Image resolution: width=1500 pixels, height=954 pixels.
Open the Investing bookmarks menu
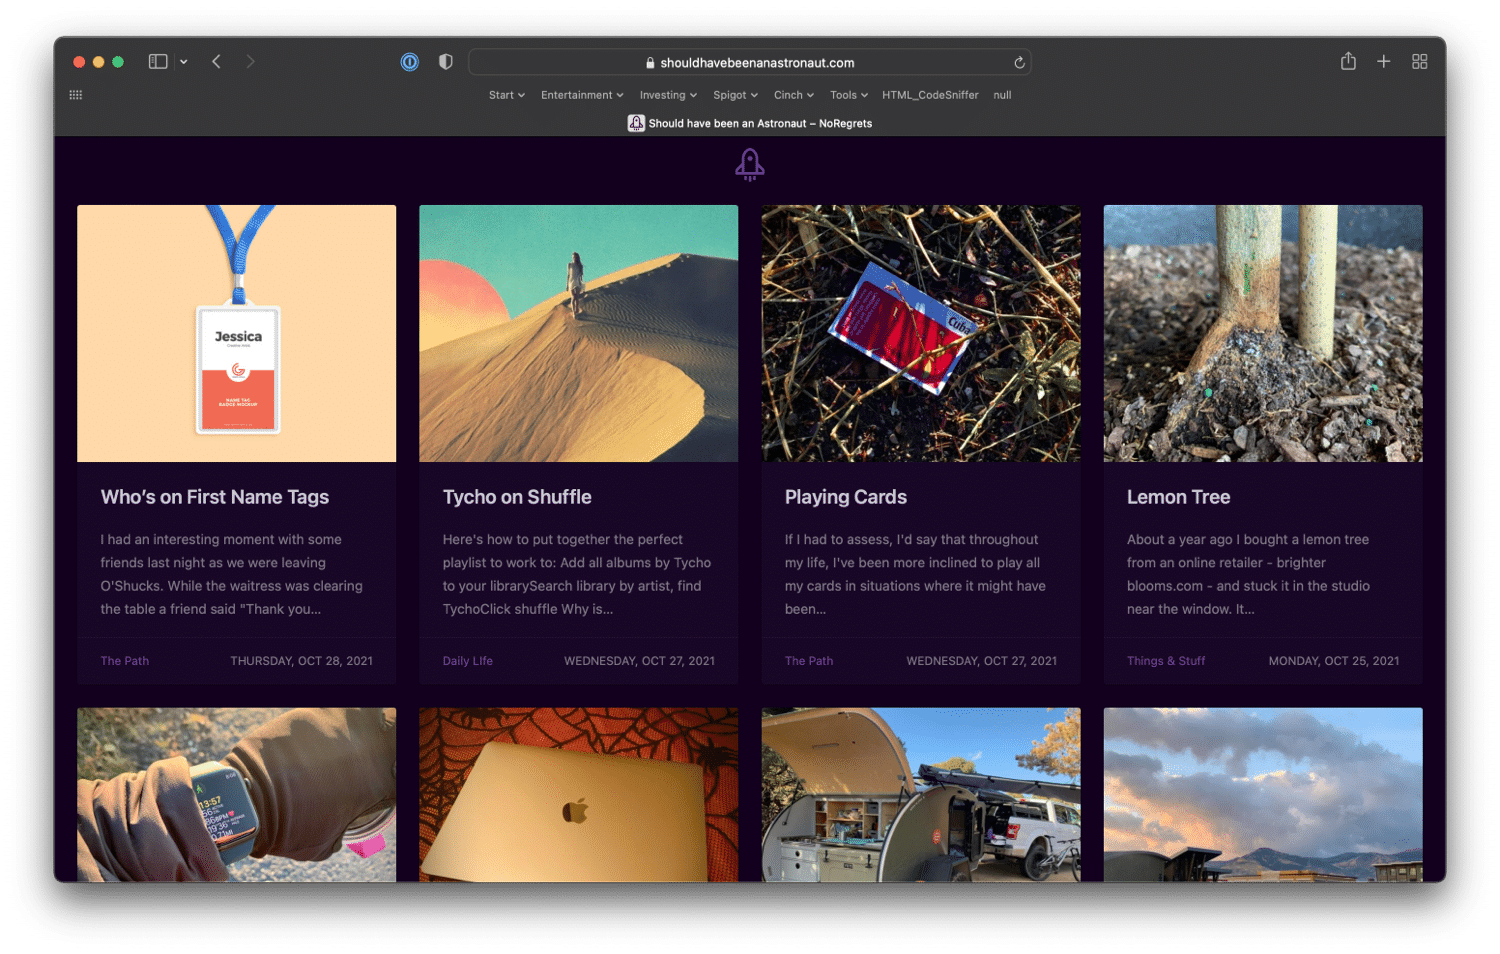tap(668, 95)
